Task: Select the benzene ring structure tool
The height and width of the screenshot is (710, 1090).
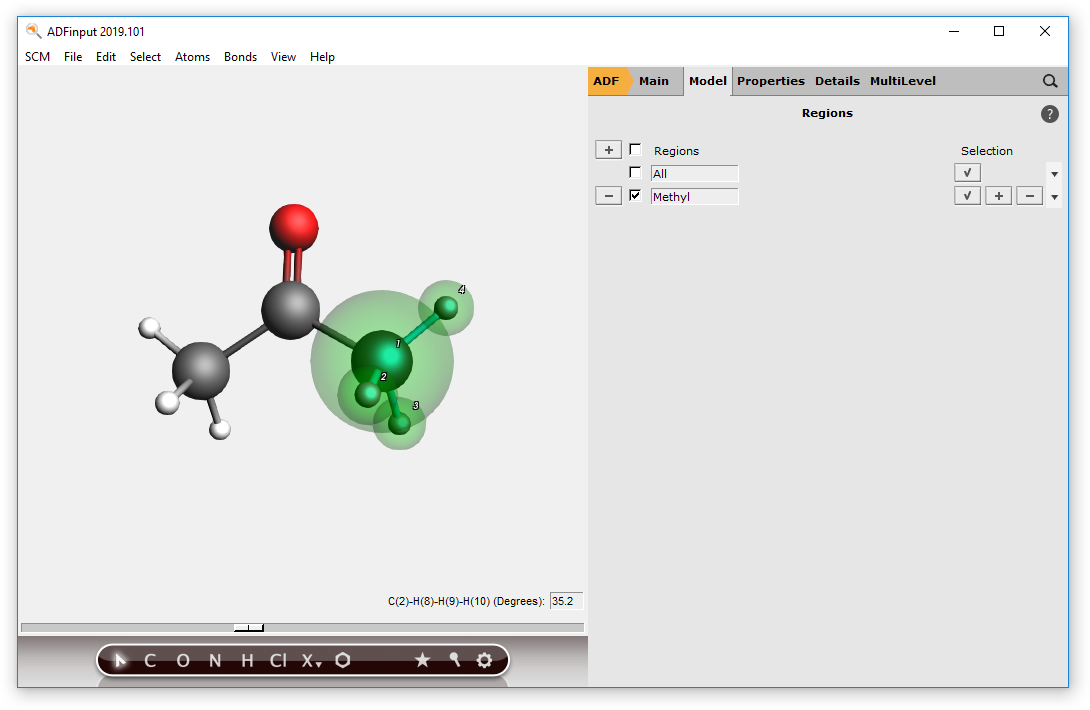Action: [343, 660]
